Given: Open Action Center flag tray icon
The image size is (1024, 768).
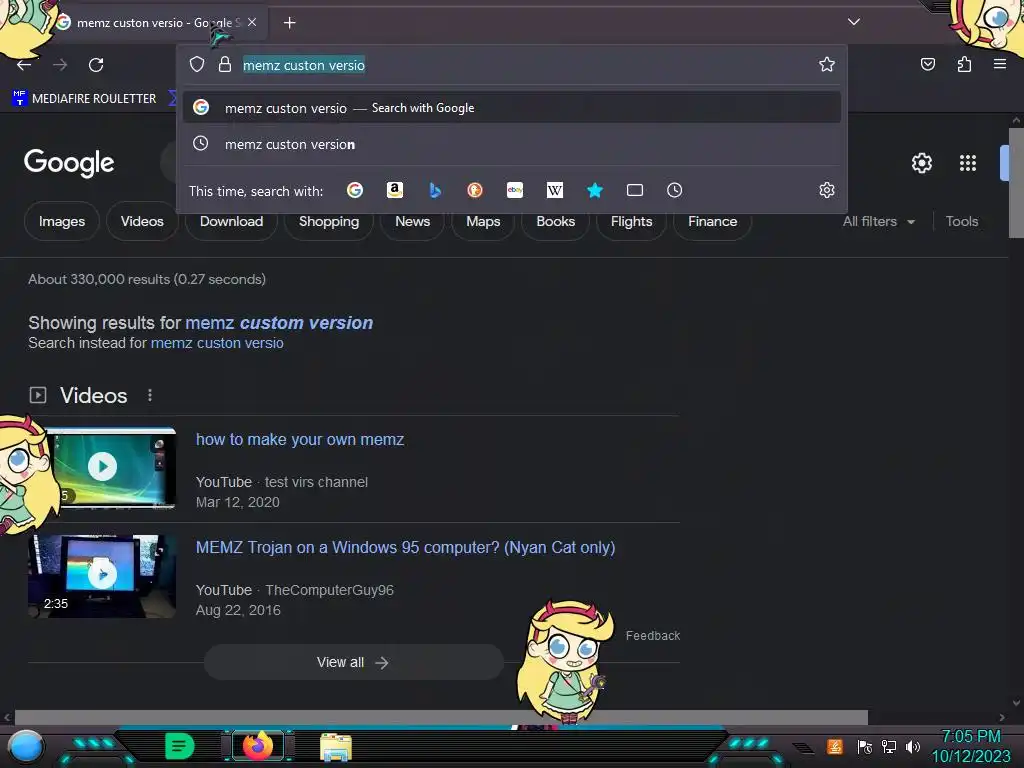Looking at the screenshot, I should pos(865,746).
